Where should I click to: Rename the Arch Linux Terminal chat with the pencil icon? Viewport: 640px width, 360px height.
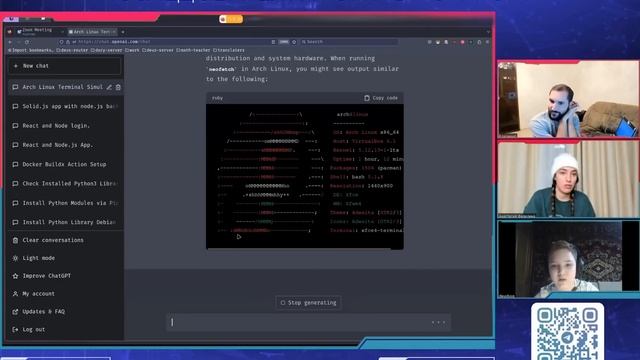click(109, 87)
